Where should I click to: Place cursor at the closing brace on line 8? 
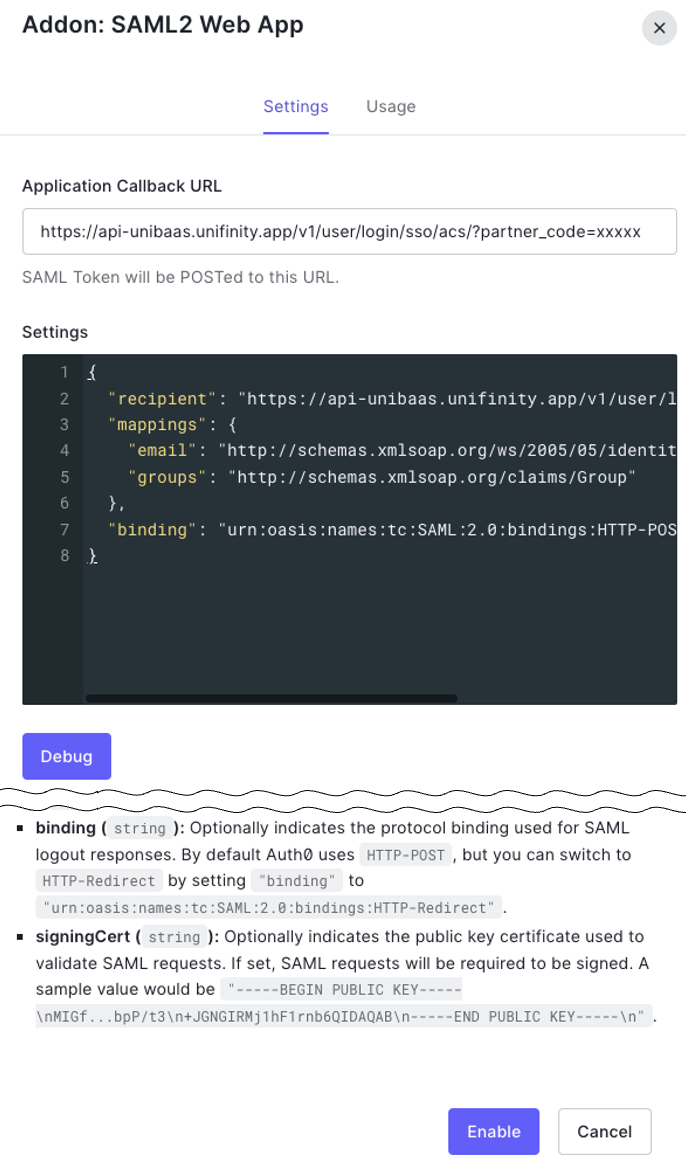pos(92,555)
